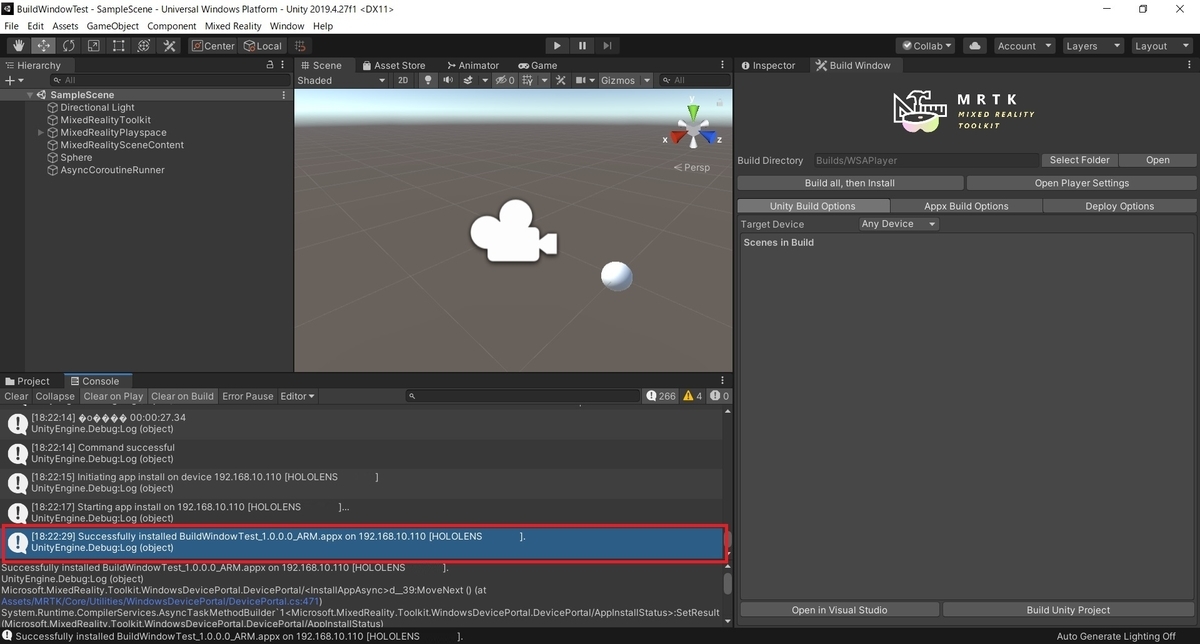Select the Move tool
The height and width of the screenshot is (644, 1200).
pyautogui.click(x=44, y=46)
